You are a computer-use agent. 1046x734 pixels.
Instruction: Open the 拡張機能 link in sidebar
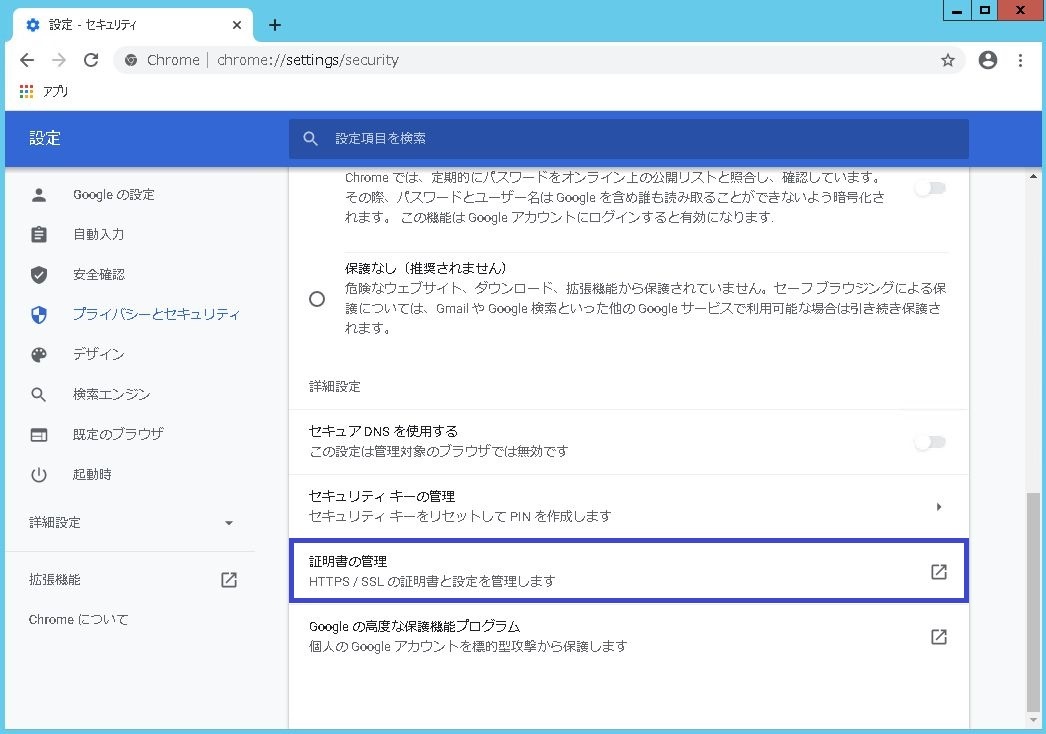[x=55, y=580]
